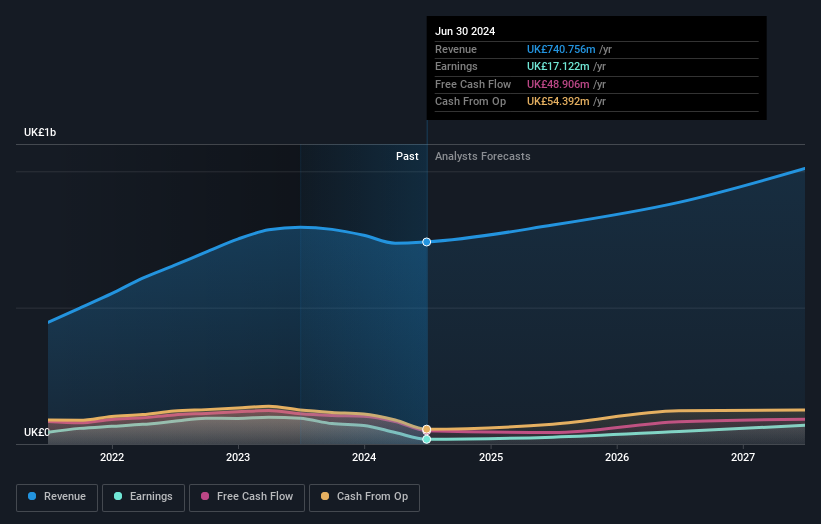Screen dimensions: 821x524
Task: Click the UK£54.392m cash from op value
Action: coord(558,102)
